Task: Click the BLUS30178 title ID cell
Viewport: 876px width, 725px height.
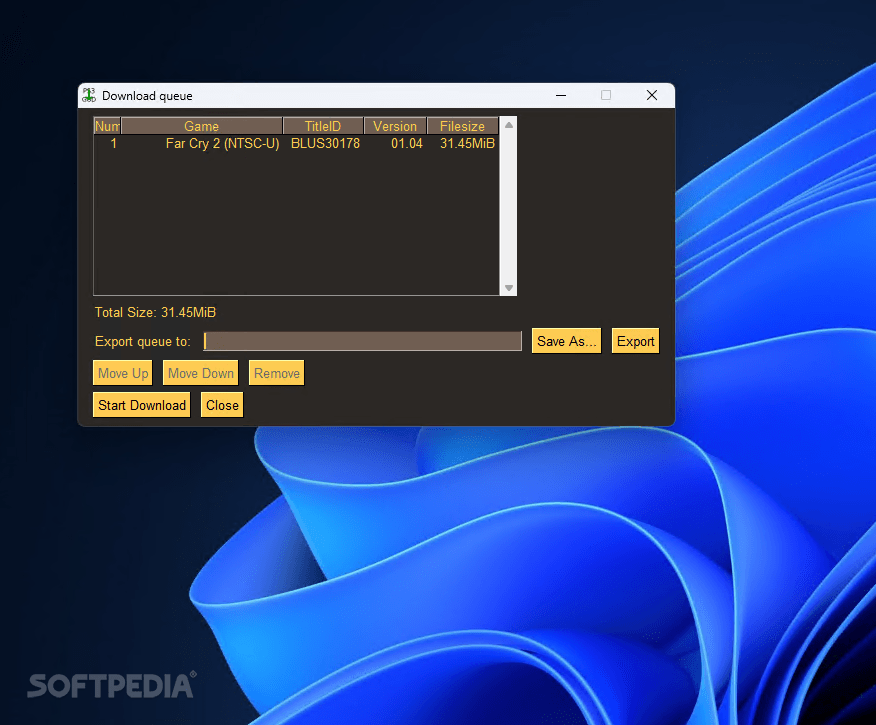Action: tap(325, 144)
